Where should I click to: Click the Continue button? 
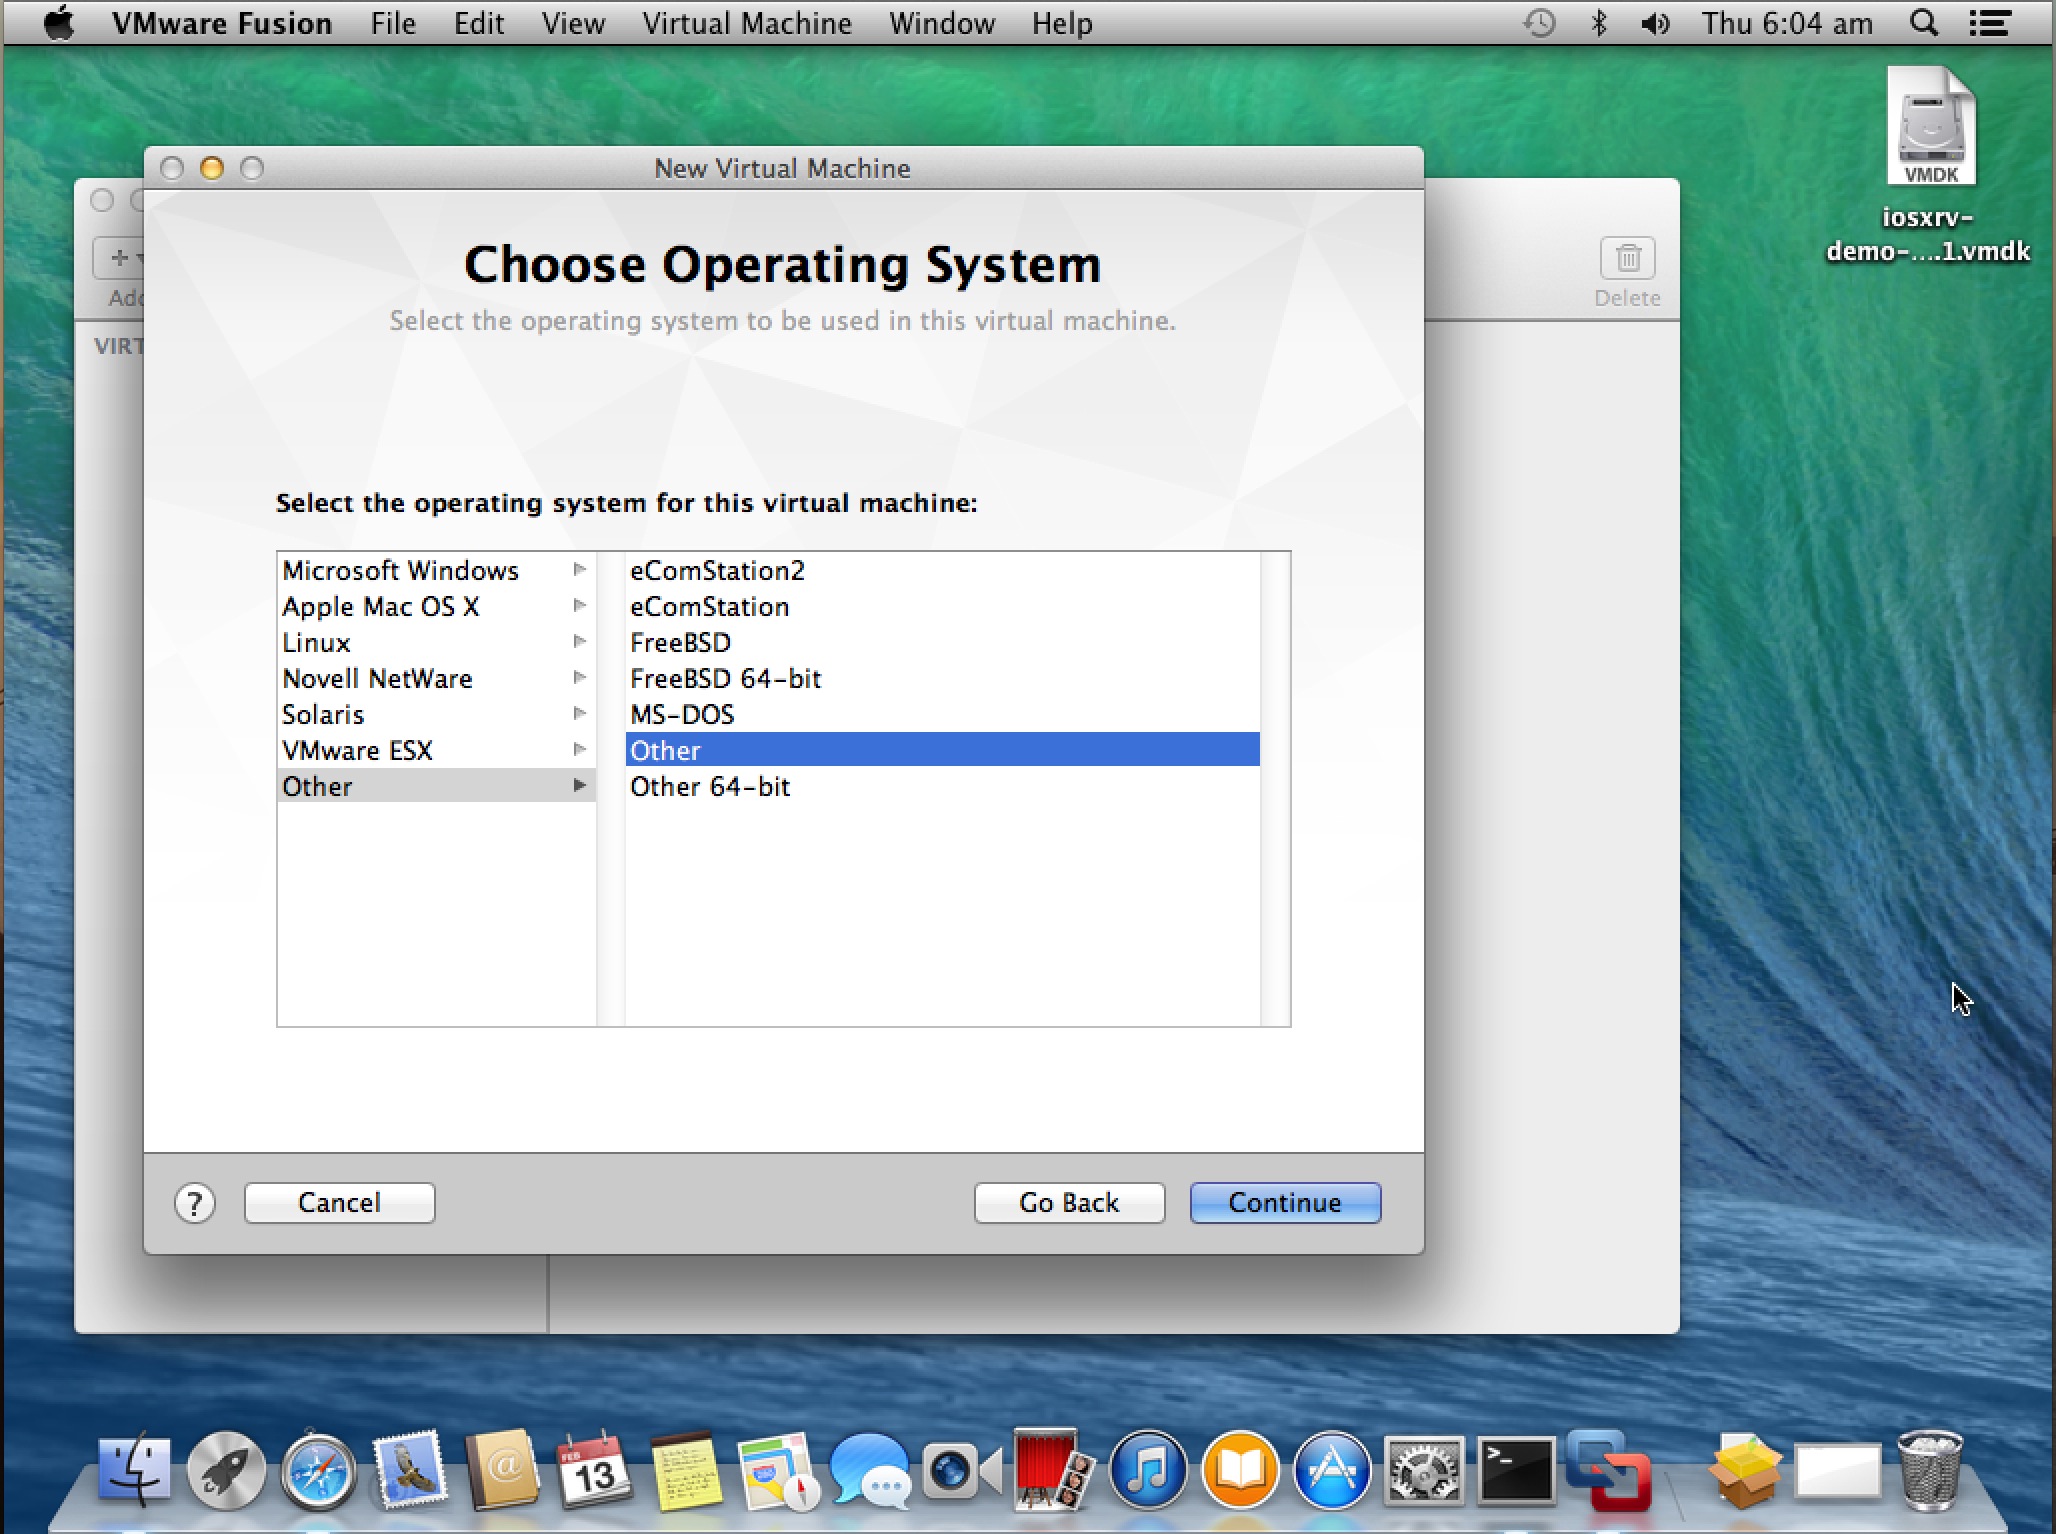[x=1286, y=1203]
